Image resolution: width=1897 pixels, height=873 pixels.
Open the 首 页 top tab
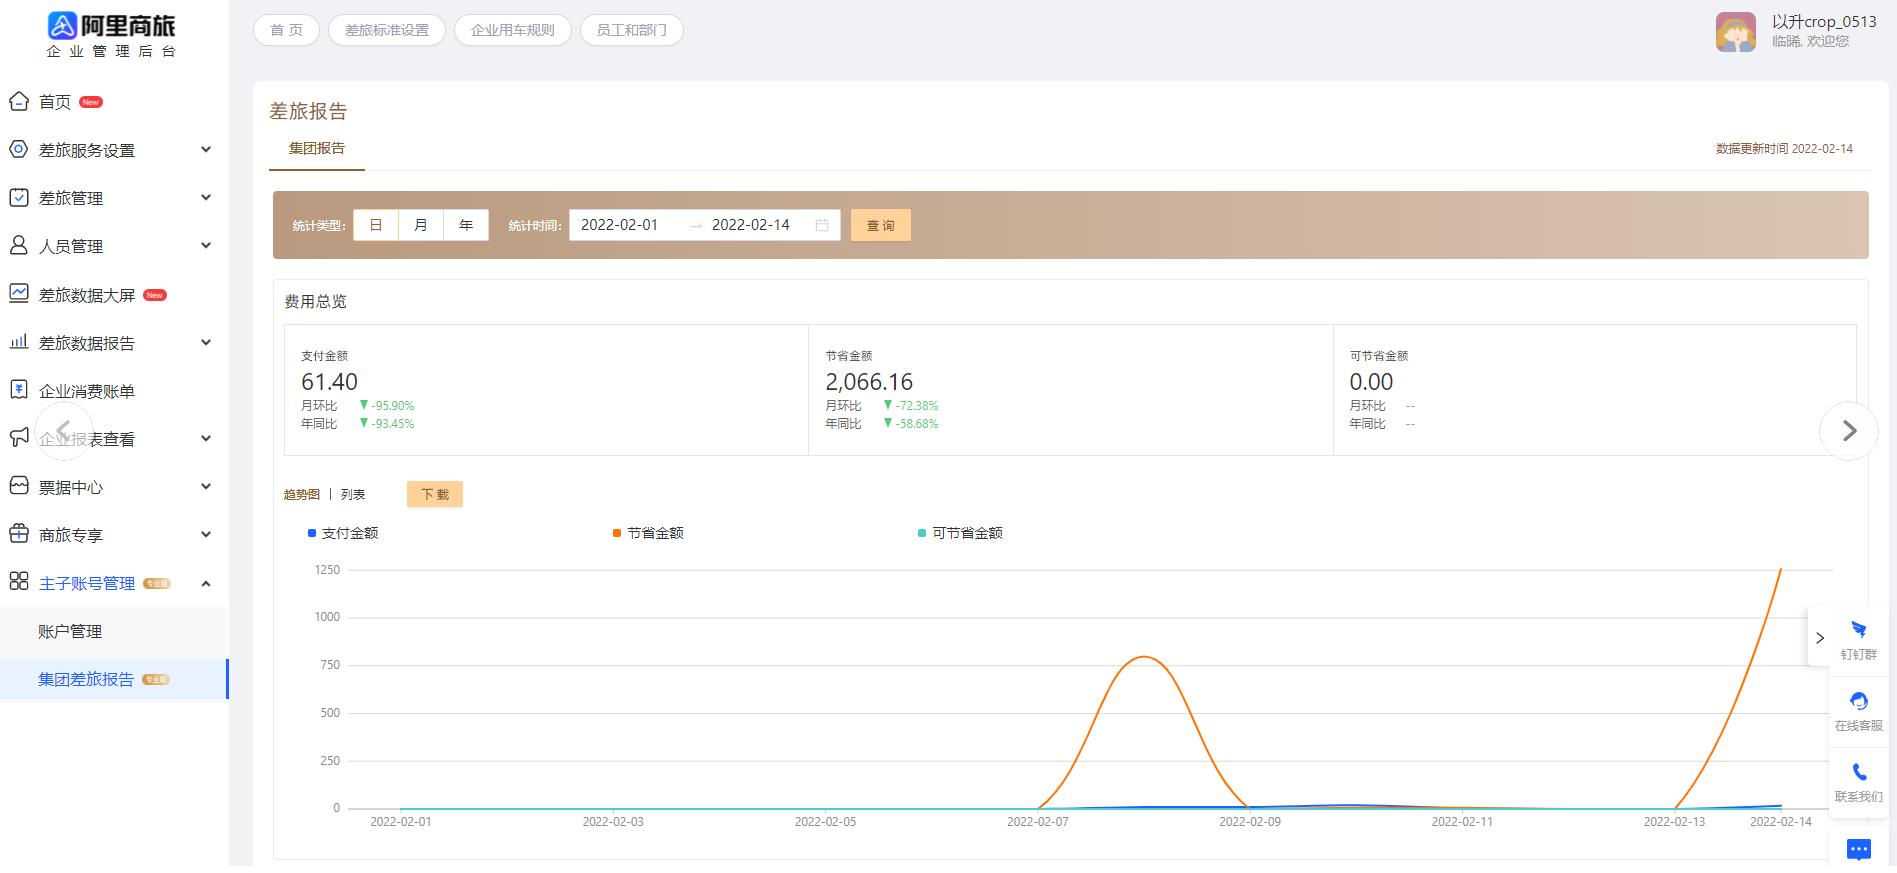[287, 30]
